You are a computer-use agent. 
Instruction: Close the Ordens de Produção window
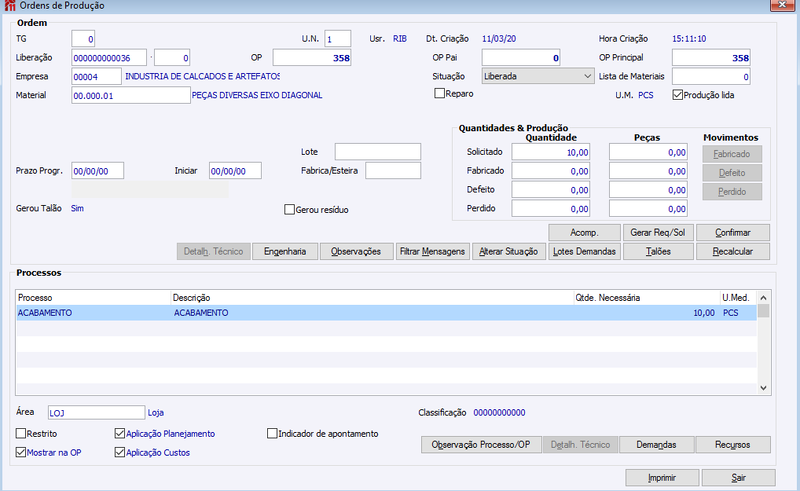[x=782, y=5]
